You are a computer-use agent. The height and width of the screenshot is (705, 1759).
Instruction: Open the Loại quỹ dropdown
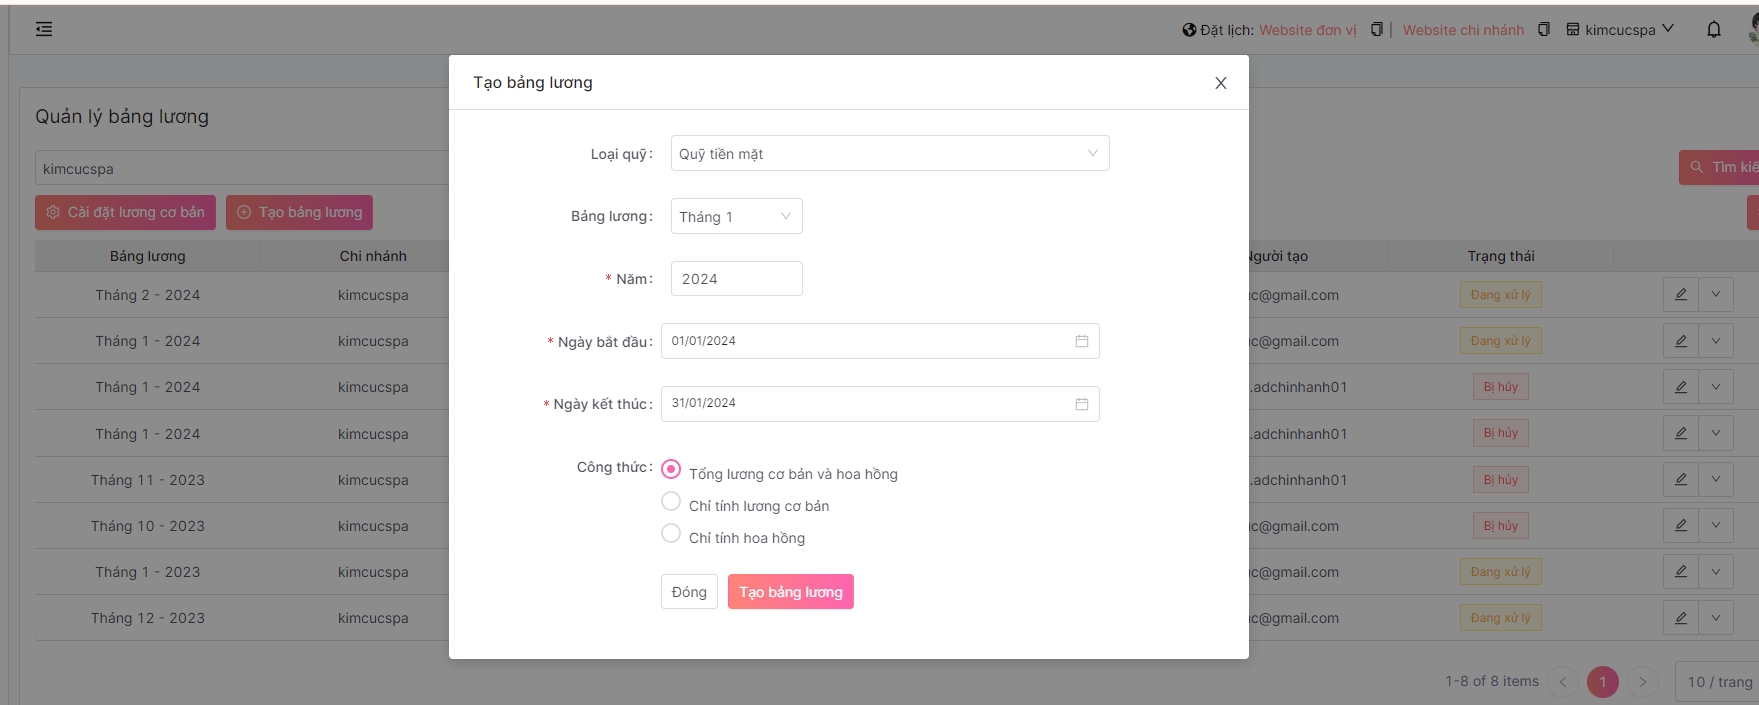tap(889, 154)
